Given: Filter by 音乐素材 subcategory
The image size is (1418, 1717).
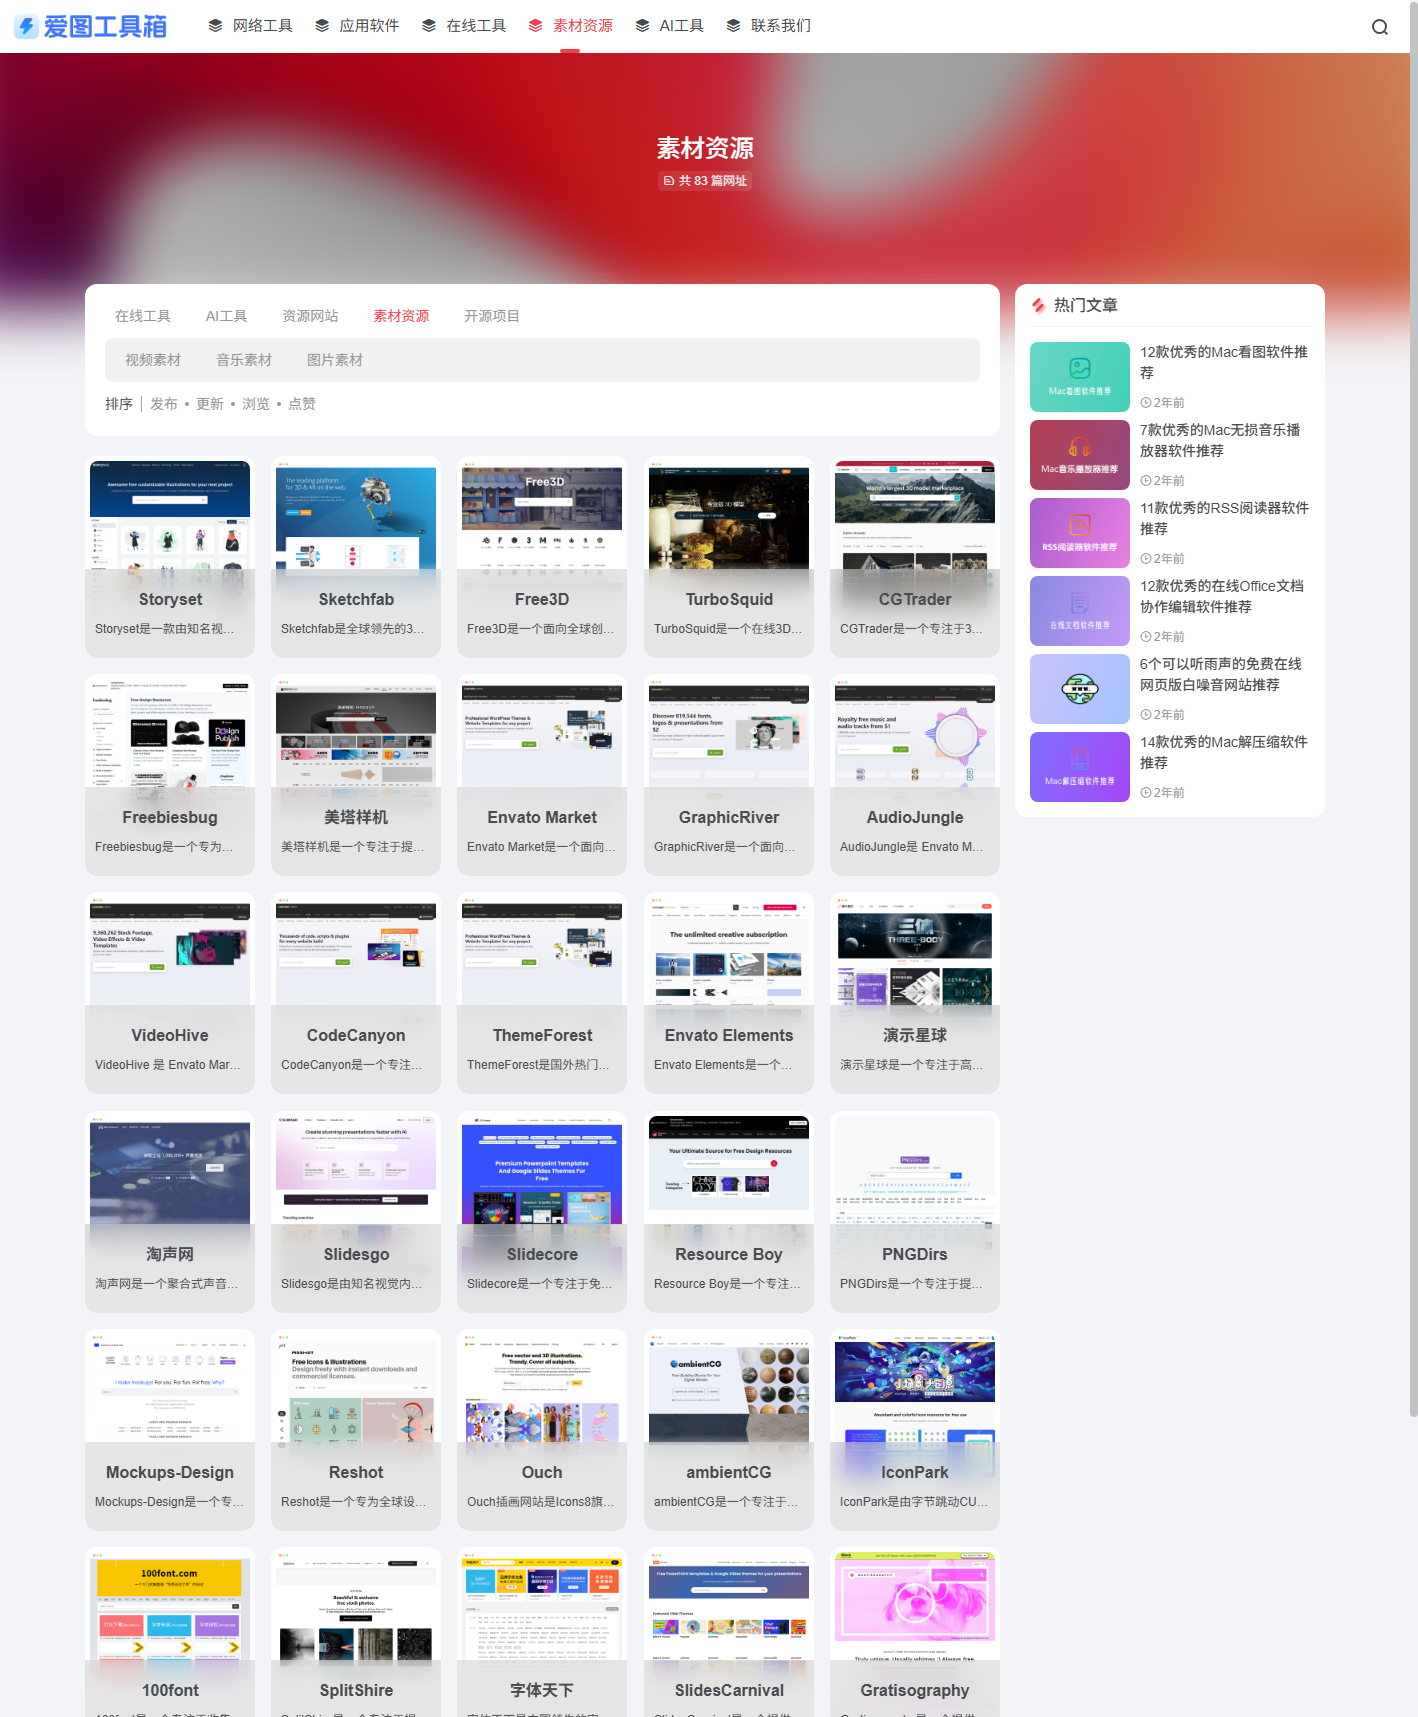Looking at the screenshot, I should [x=244, y=360].
